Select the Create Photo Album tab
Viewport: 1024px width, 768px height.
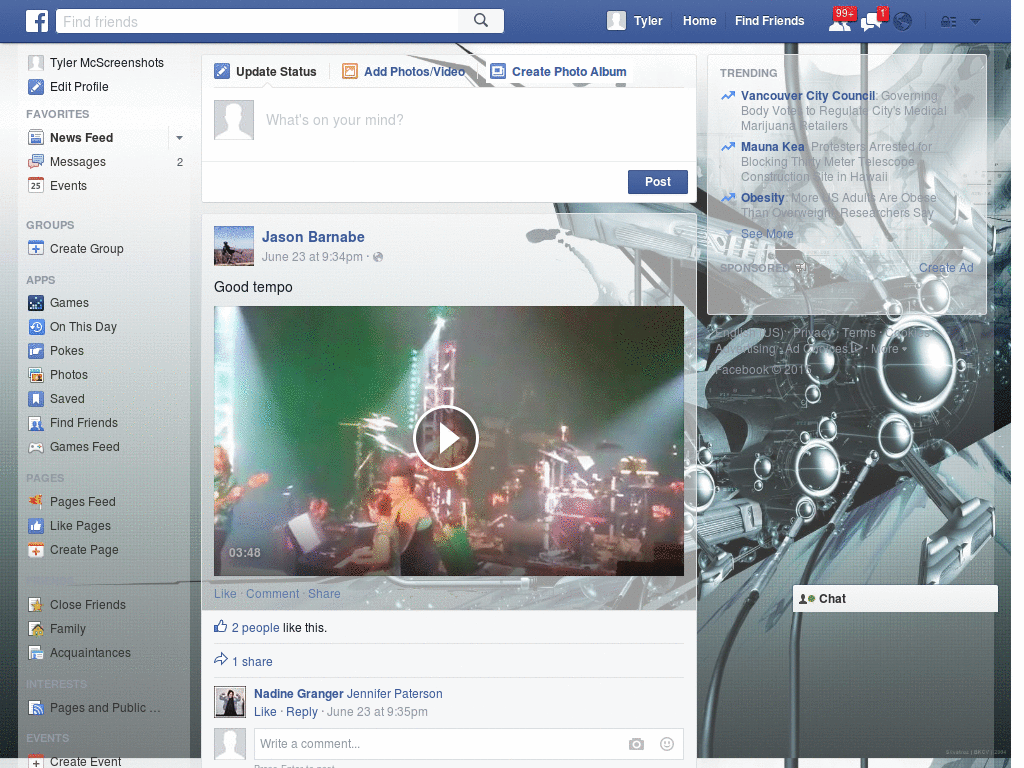click(x=558, y=72)
